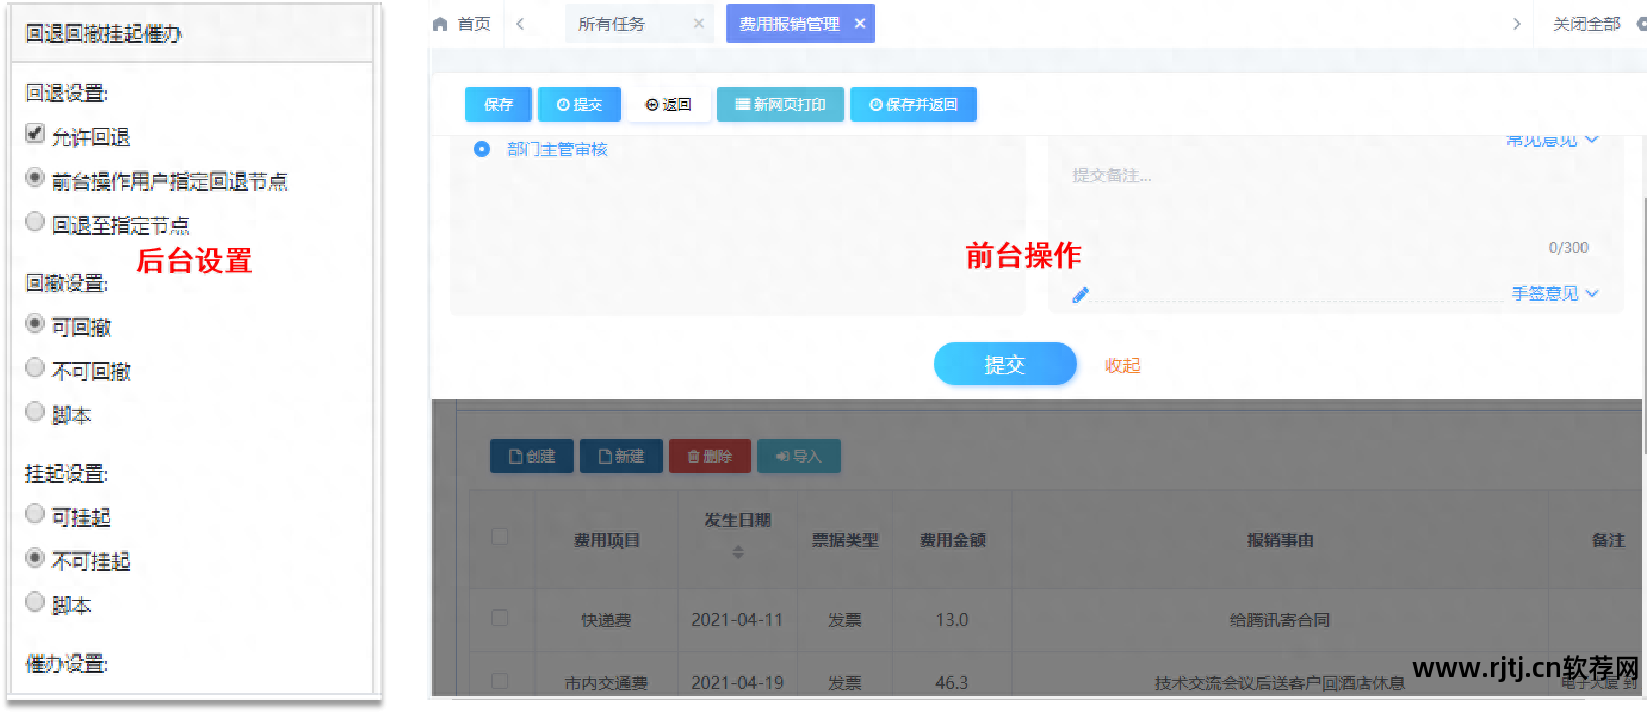1648x714 pixels.
Task: Click the 报销事由 column header
Action: (1280, 540)
